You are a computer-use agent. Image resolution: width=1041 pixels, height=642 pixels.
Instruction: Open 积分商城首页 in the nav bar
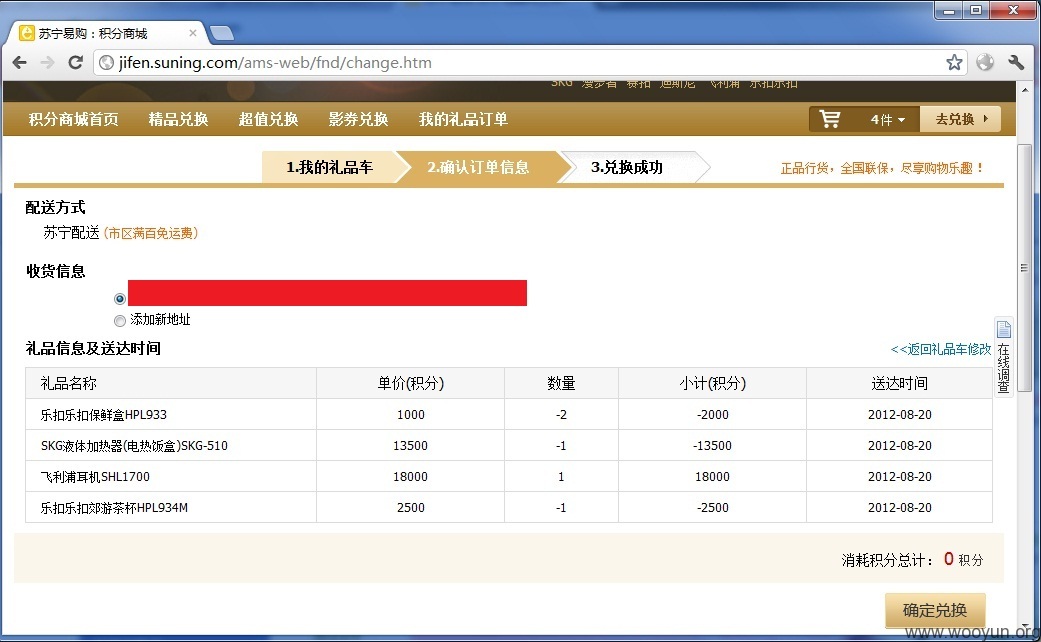[x=74, y=120]
